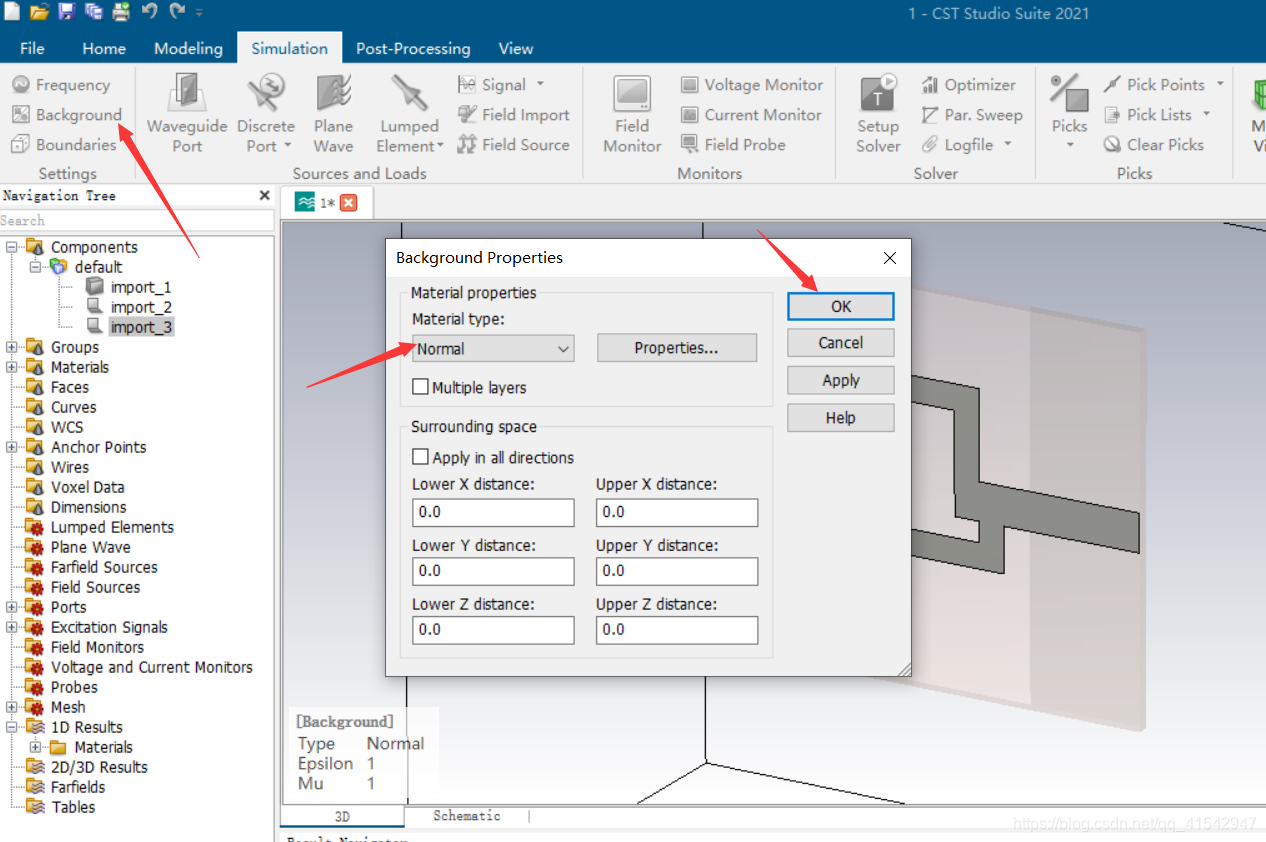Open the Waveguide Port tool
1266x842 pixels.
tap(187, 114)
